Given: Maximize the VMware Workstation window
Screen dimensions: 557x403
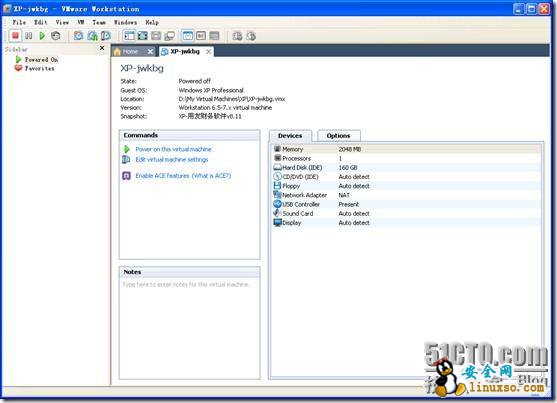Looking at the screenshot, I should coord(531,9).
